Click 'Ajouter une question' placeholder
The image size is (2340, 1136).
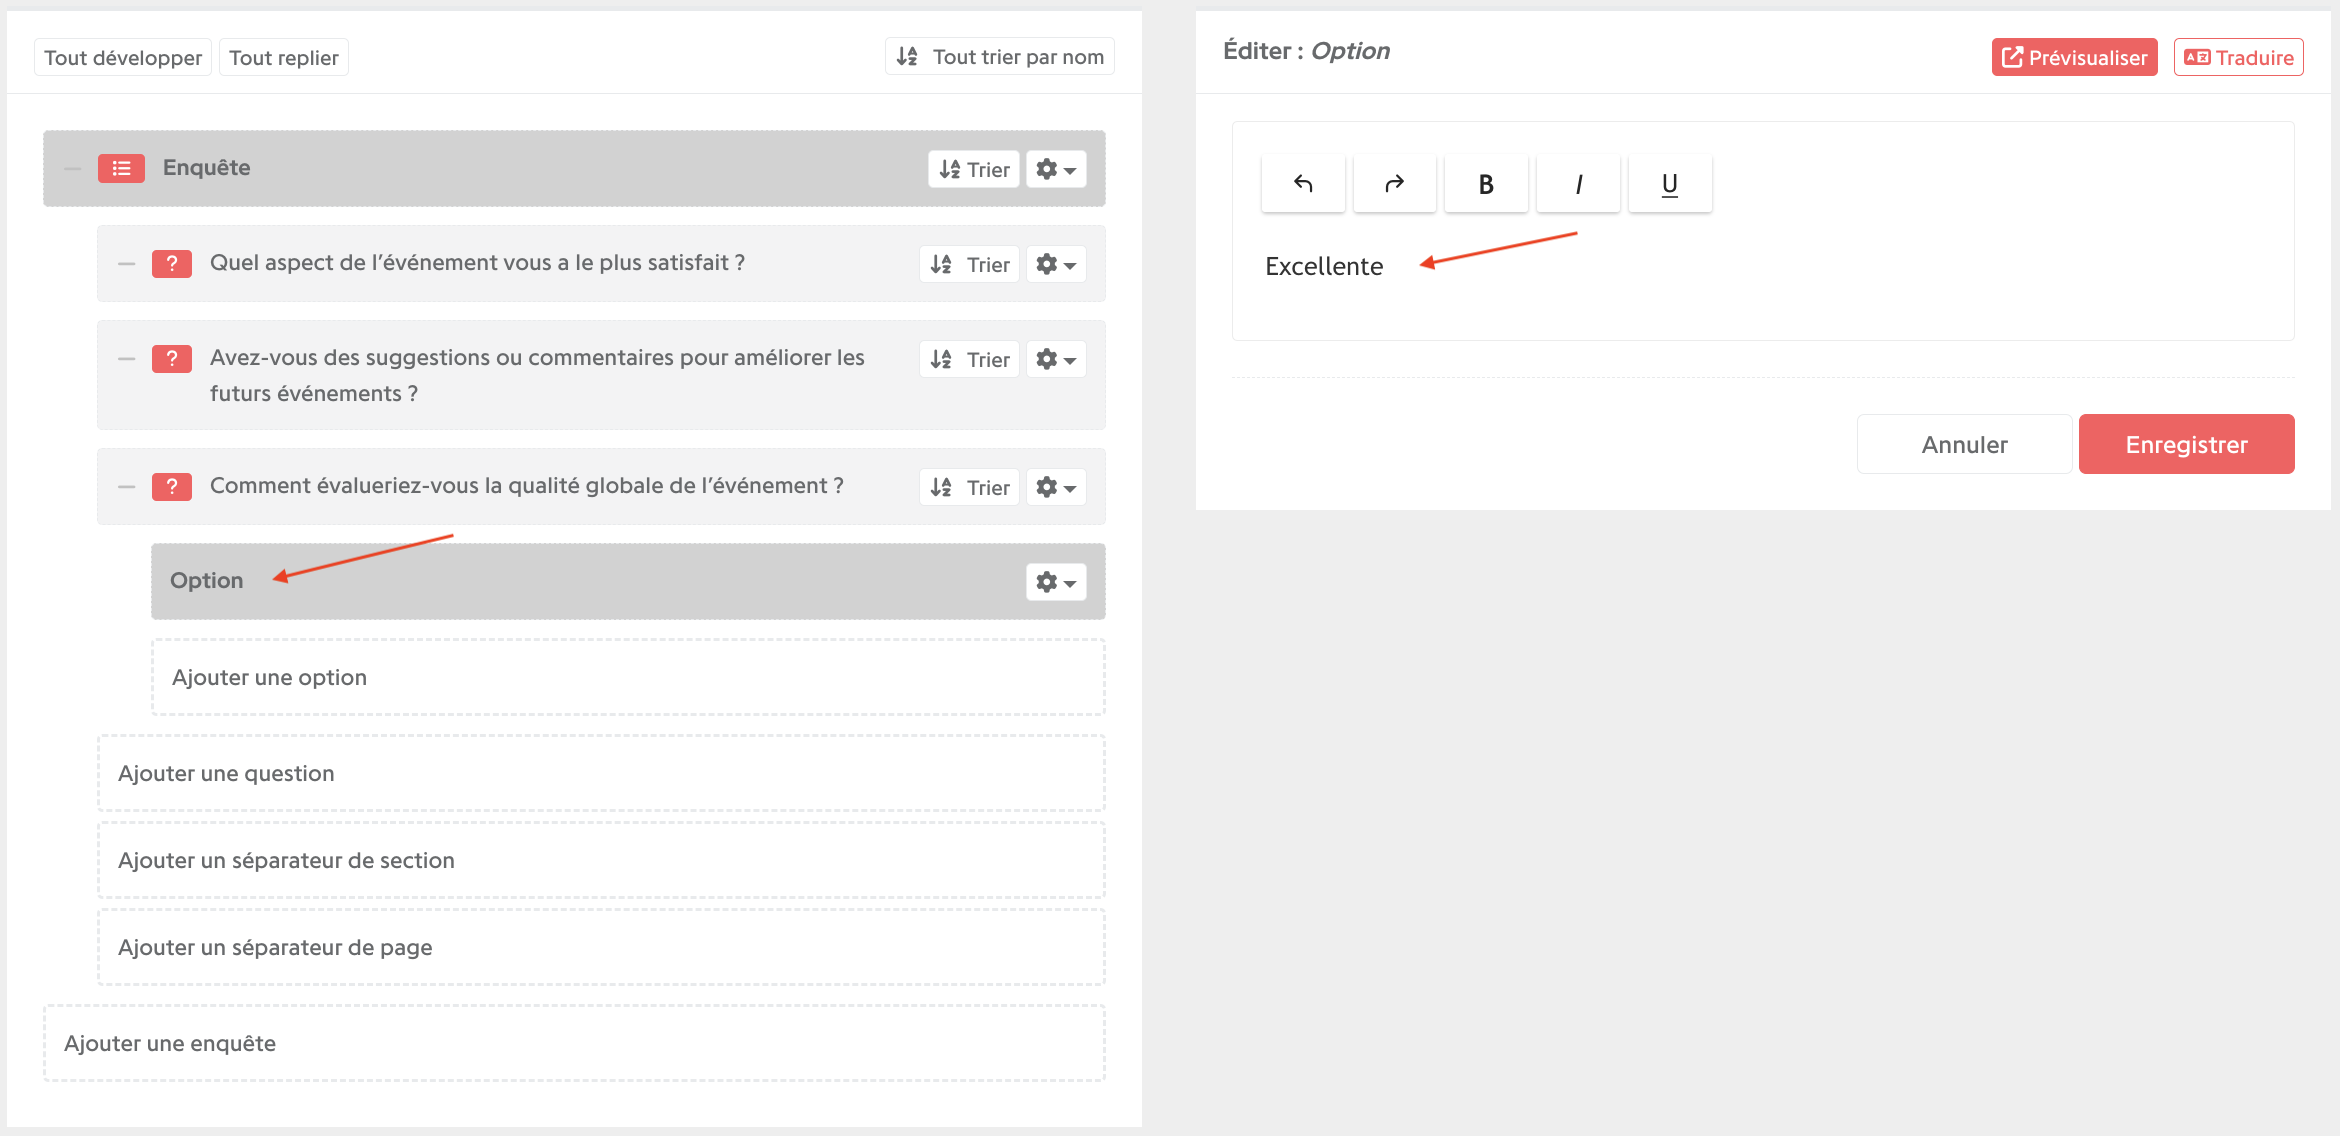[x=601, y=774]
